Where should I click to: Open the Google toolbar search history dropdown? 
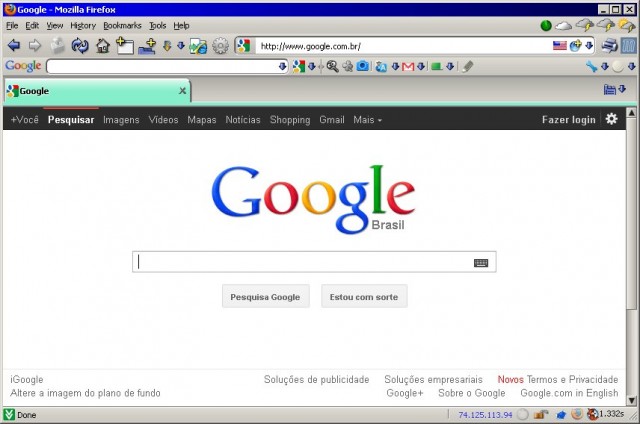pos(282,66)
